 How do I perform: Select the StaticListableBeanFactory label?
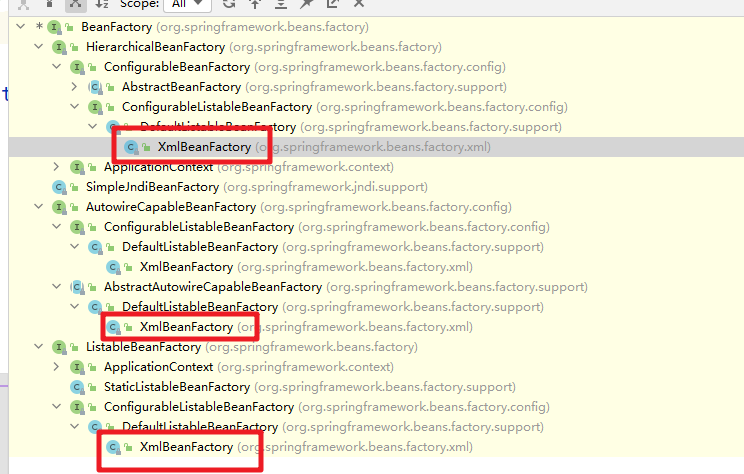pos(177,387)
